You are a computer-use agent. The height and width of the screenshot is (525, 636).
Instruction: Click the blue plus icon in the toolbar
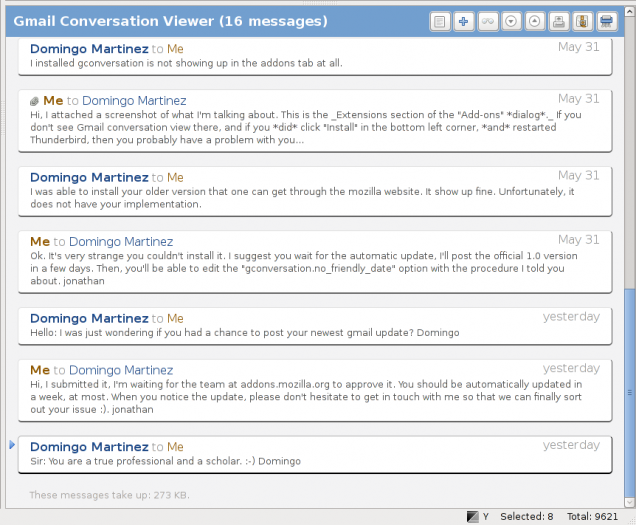point(463,22)
